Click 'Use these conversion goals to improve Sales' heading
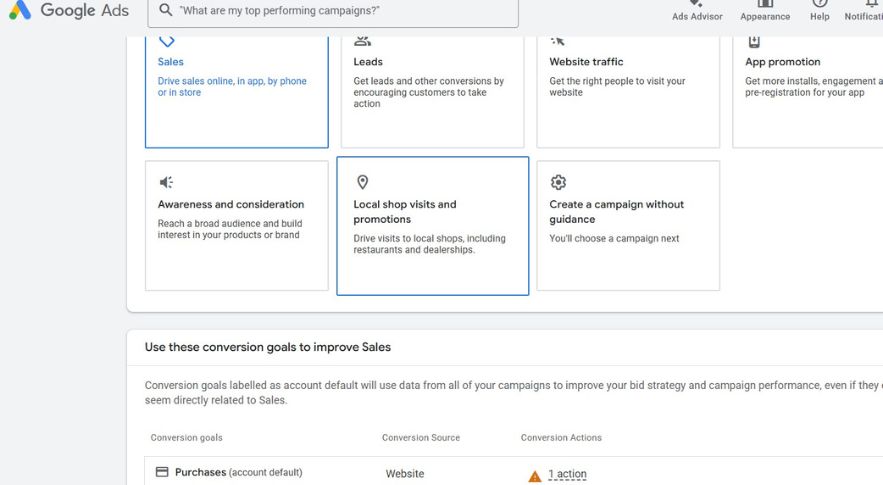The height and width of the screenshot is (485, 883). pos(267,347)
